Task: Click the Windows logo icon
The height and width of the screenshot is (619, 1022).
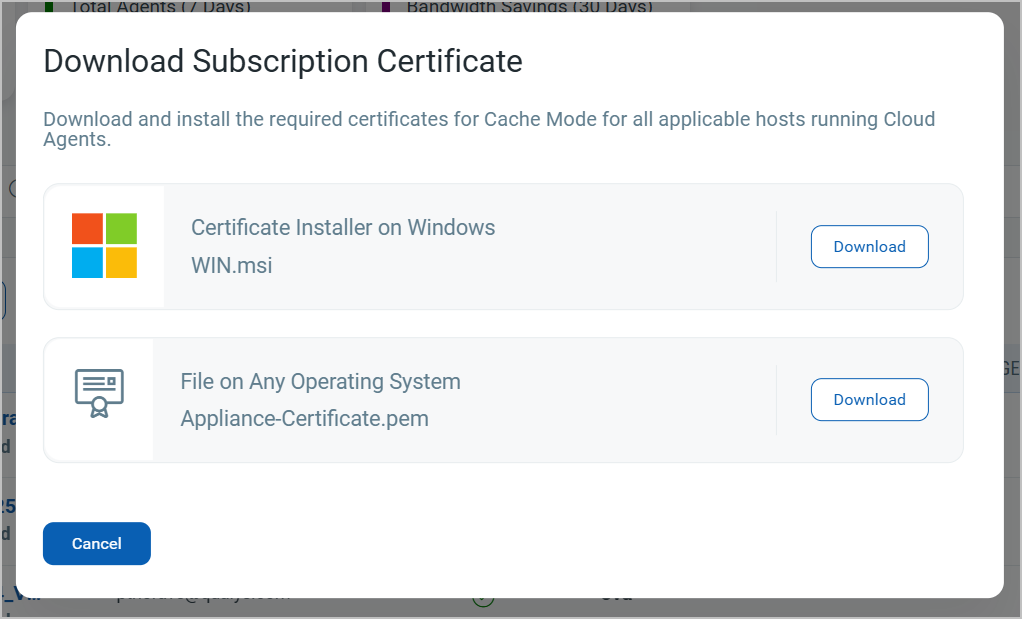Action: tap(104, 246)
